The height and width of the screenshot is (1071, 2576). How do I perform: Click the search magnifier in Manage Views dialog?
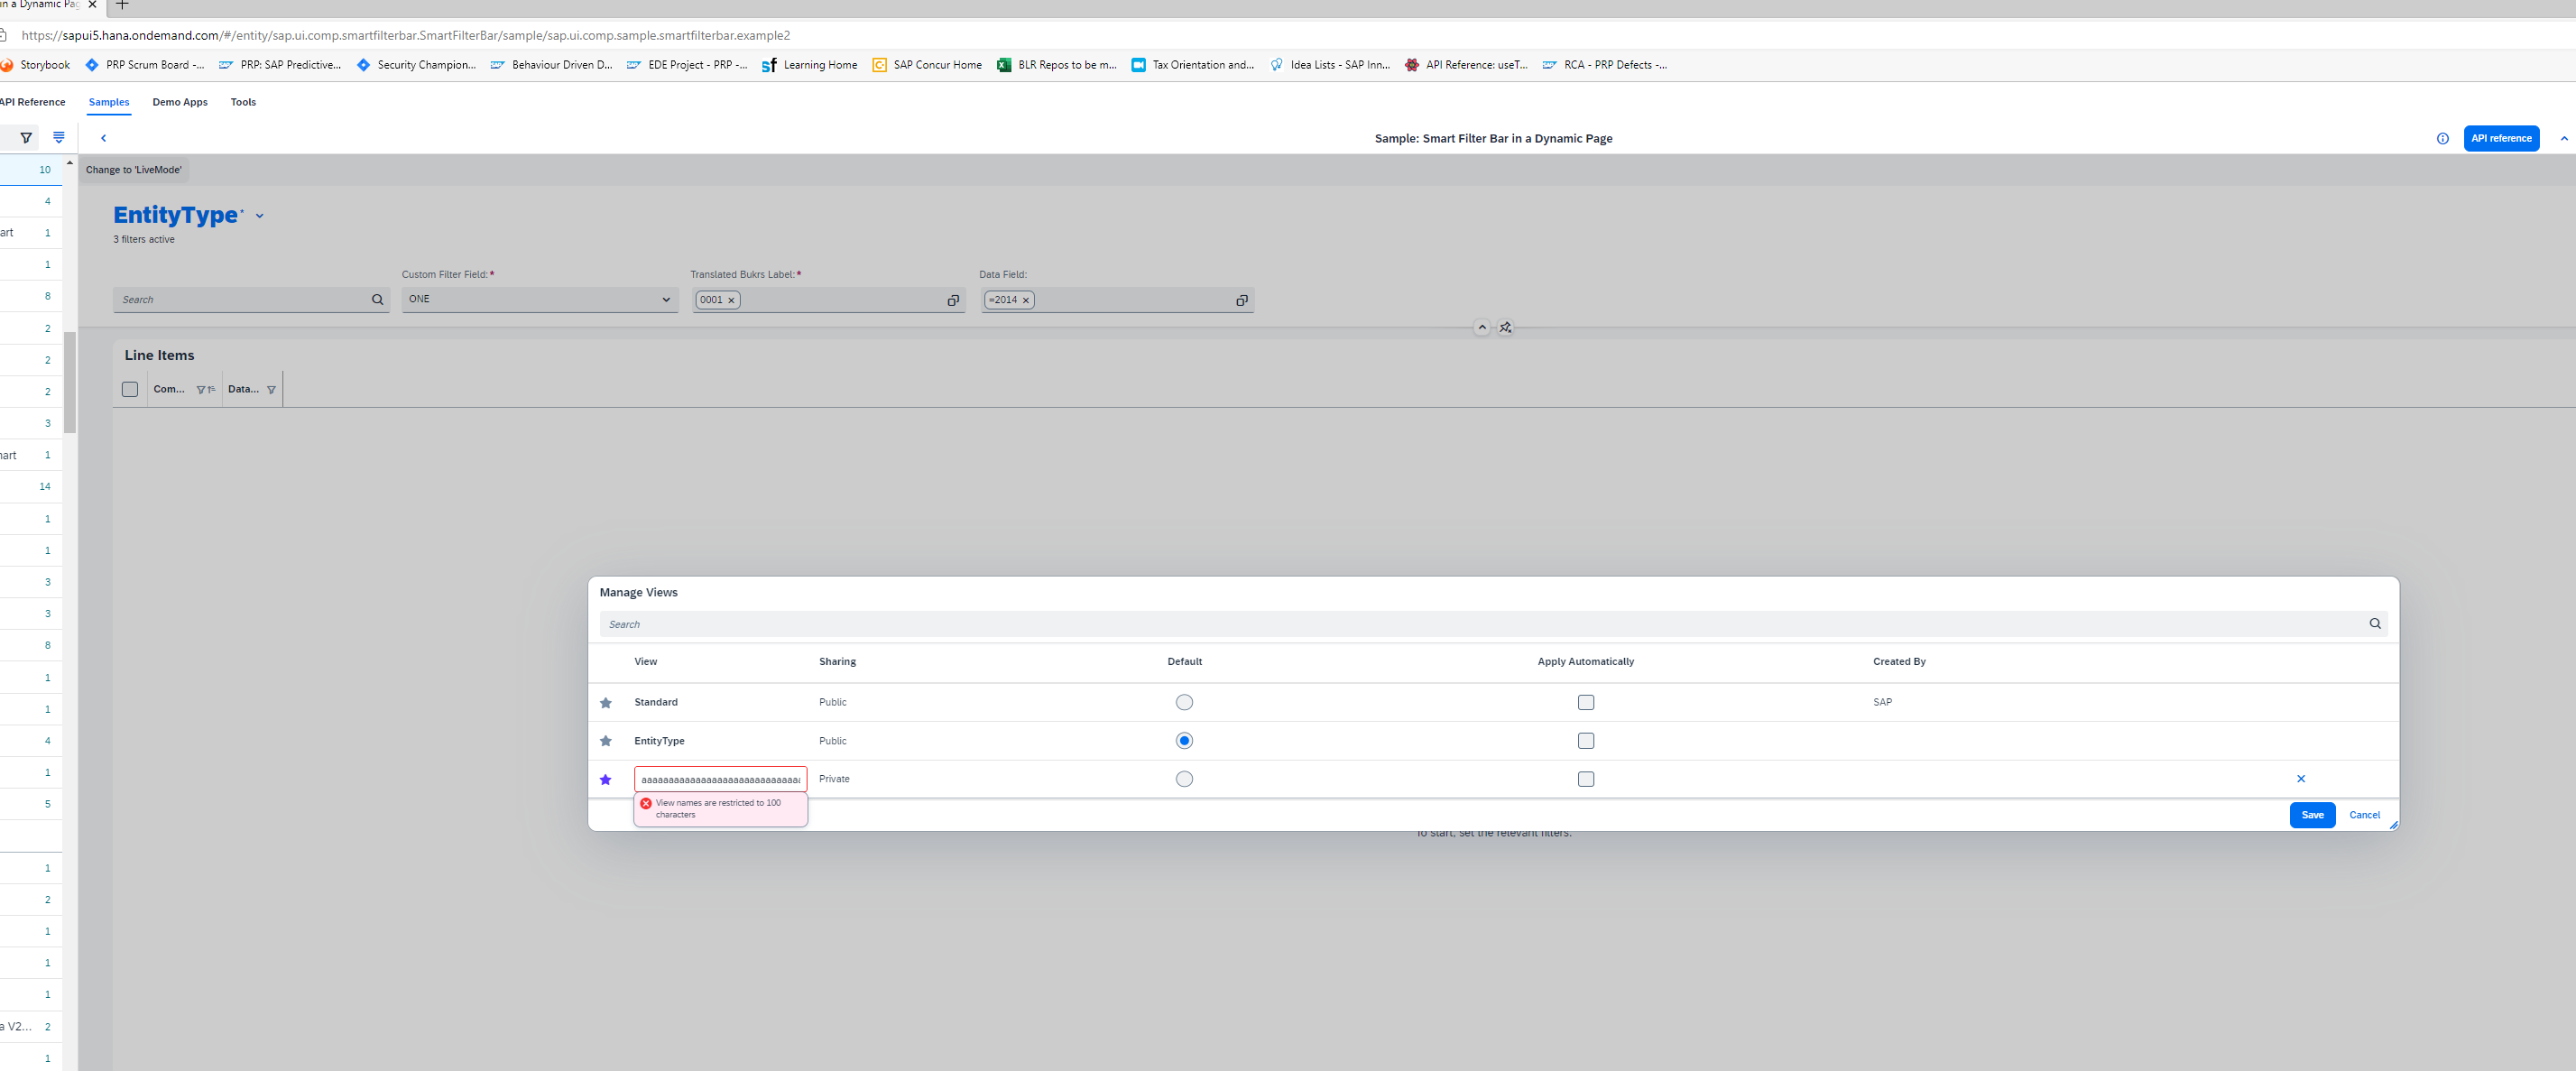pos(2375,623)
